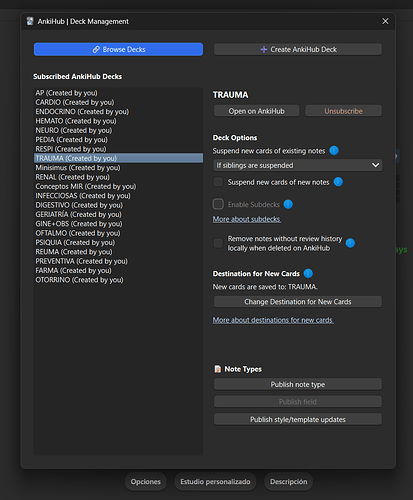Click the Publish field button

point(298,402)
